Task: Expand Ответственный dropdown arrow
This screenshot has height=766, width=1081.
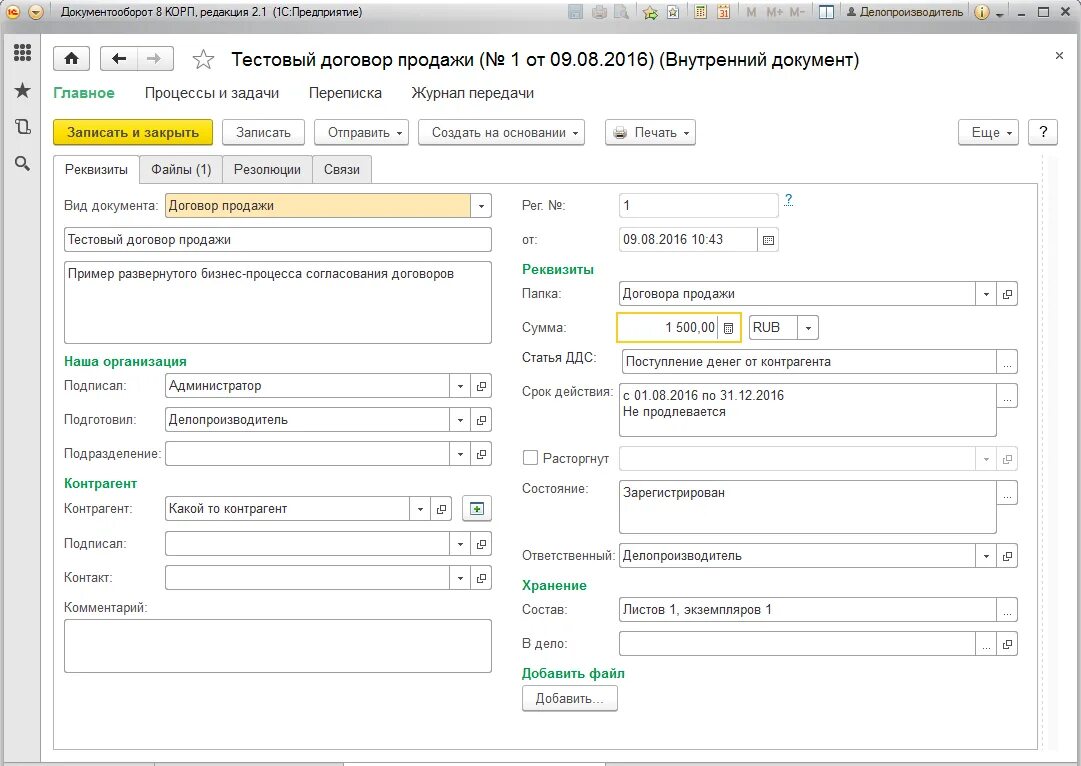Action: [x=986, y=556]
